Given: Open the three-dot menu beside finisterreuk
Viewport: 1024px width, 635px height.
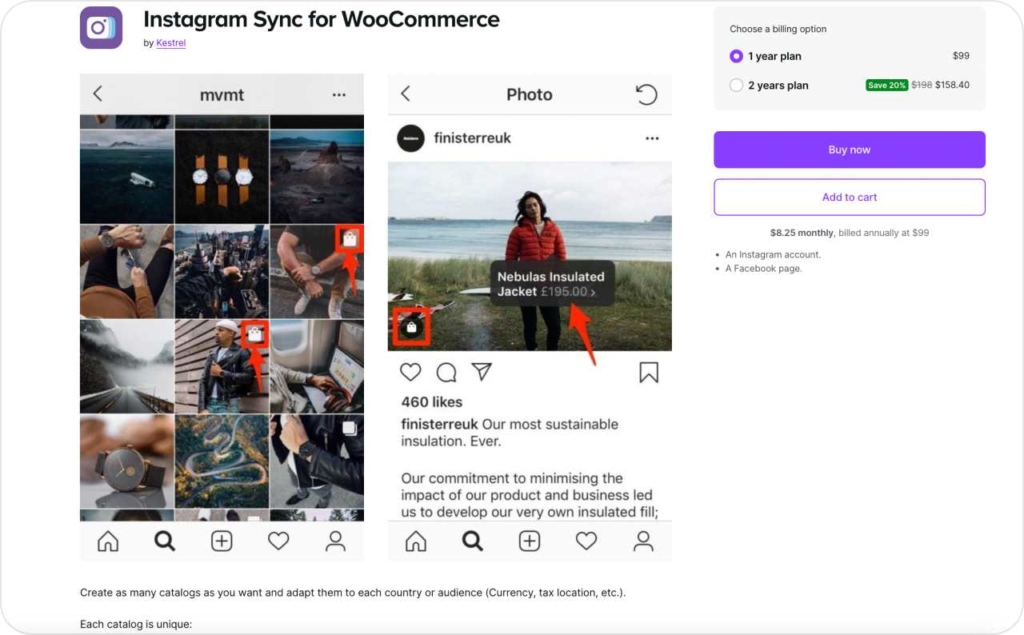Looking at the screenshot, I should click(652, 138).
